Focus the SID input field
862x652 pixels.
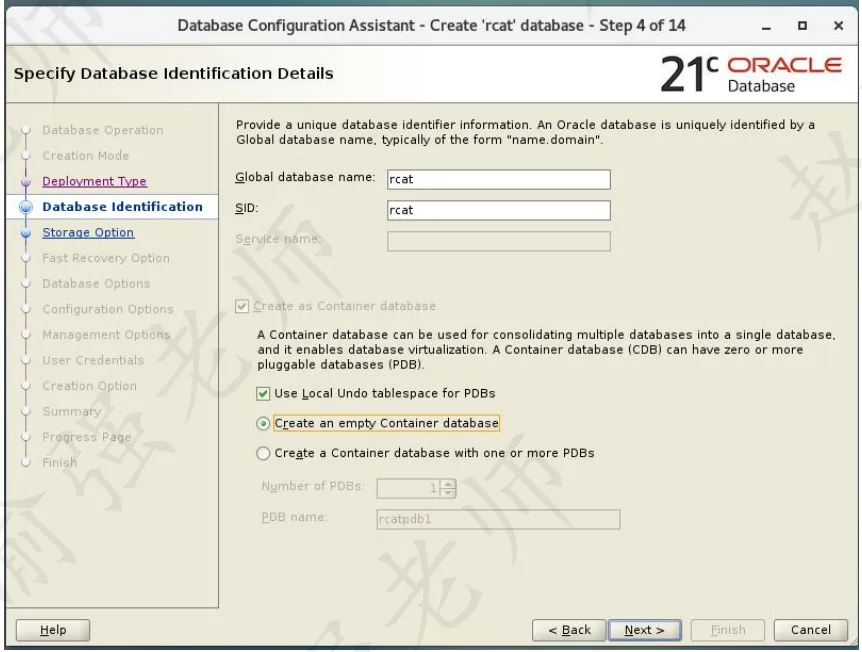coord(499,210)
